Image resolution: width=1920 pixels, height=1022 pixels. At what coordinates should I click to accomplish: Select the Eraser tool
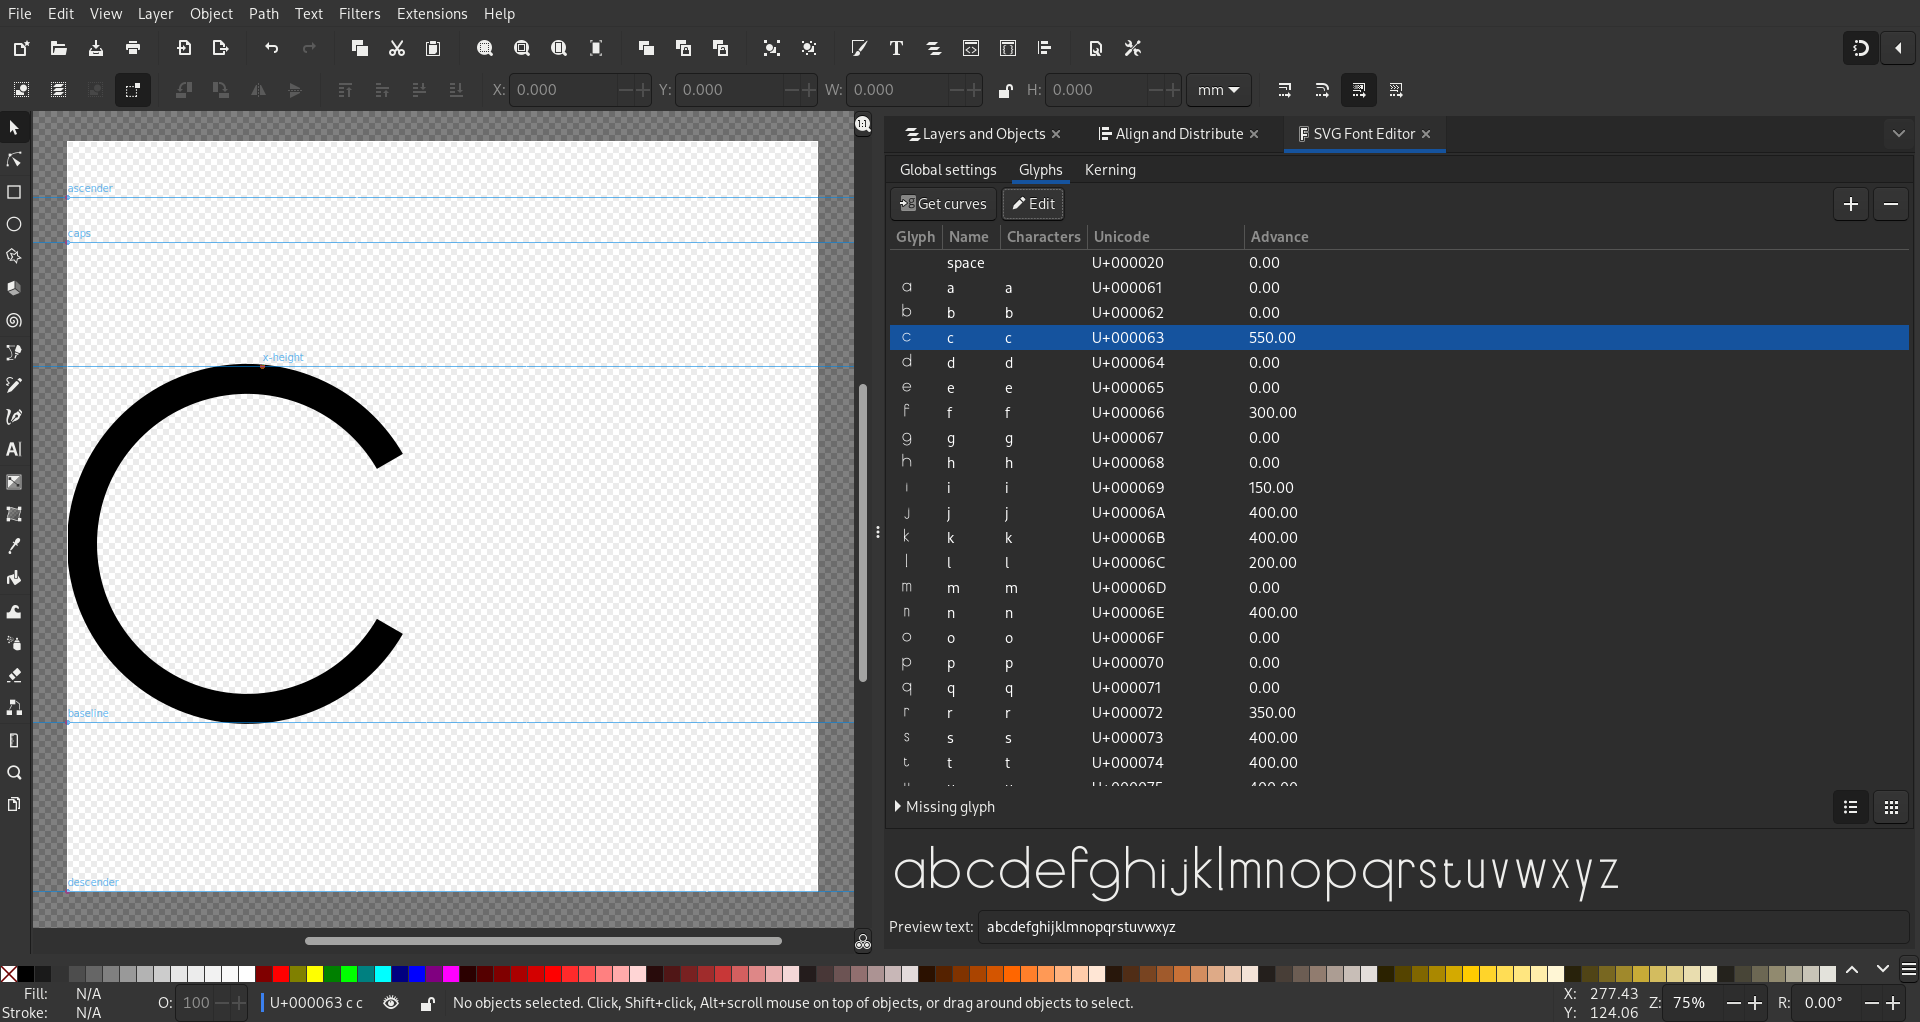click(x=14, y=675)
